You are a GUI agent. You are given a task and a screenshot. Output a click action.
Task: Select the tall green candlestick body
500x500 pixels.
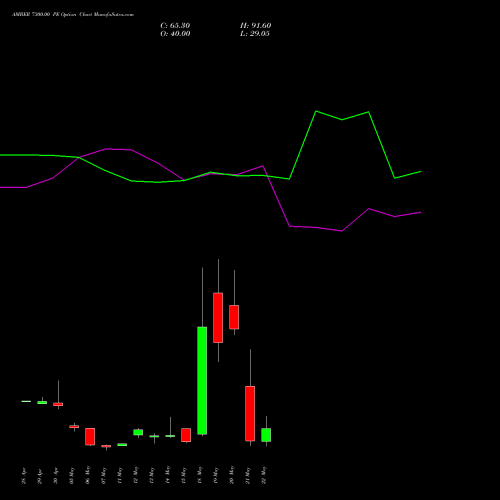pyautogui.click(x=202, y=381)
